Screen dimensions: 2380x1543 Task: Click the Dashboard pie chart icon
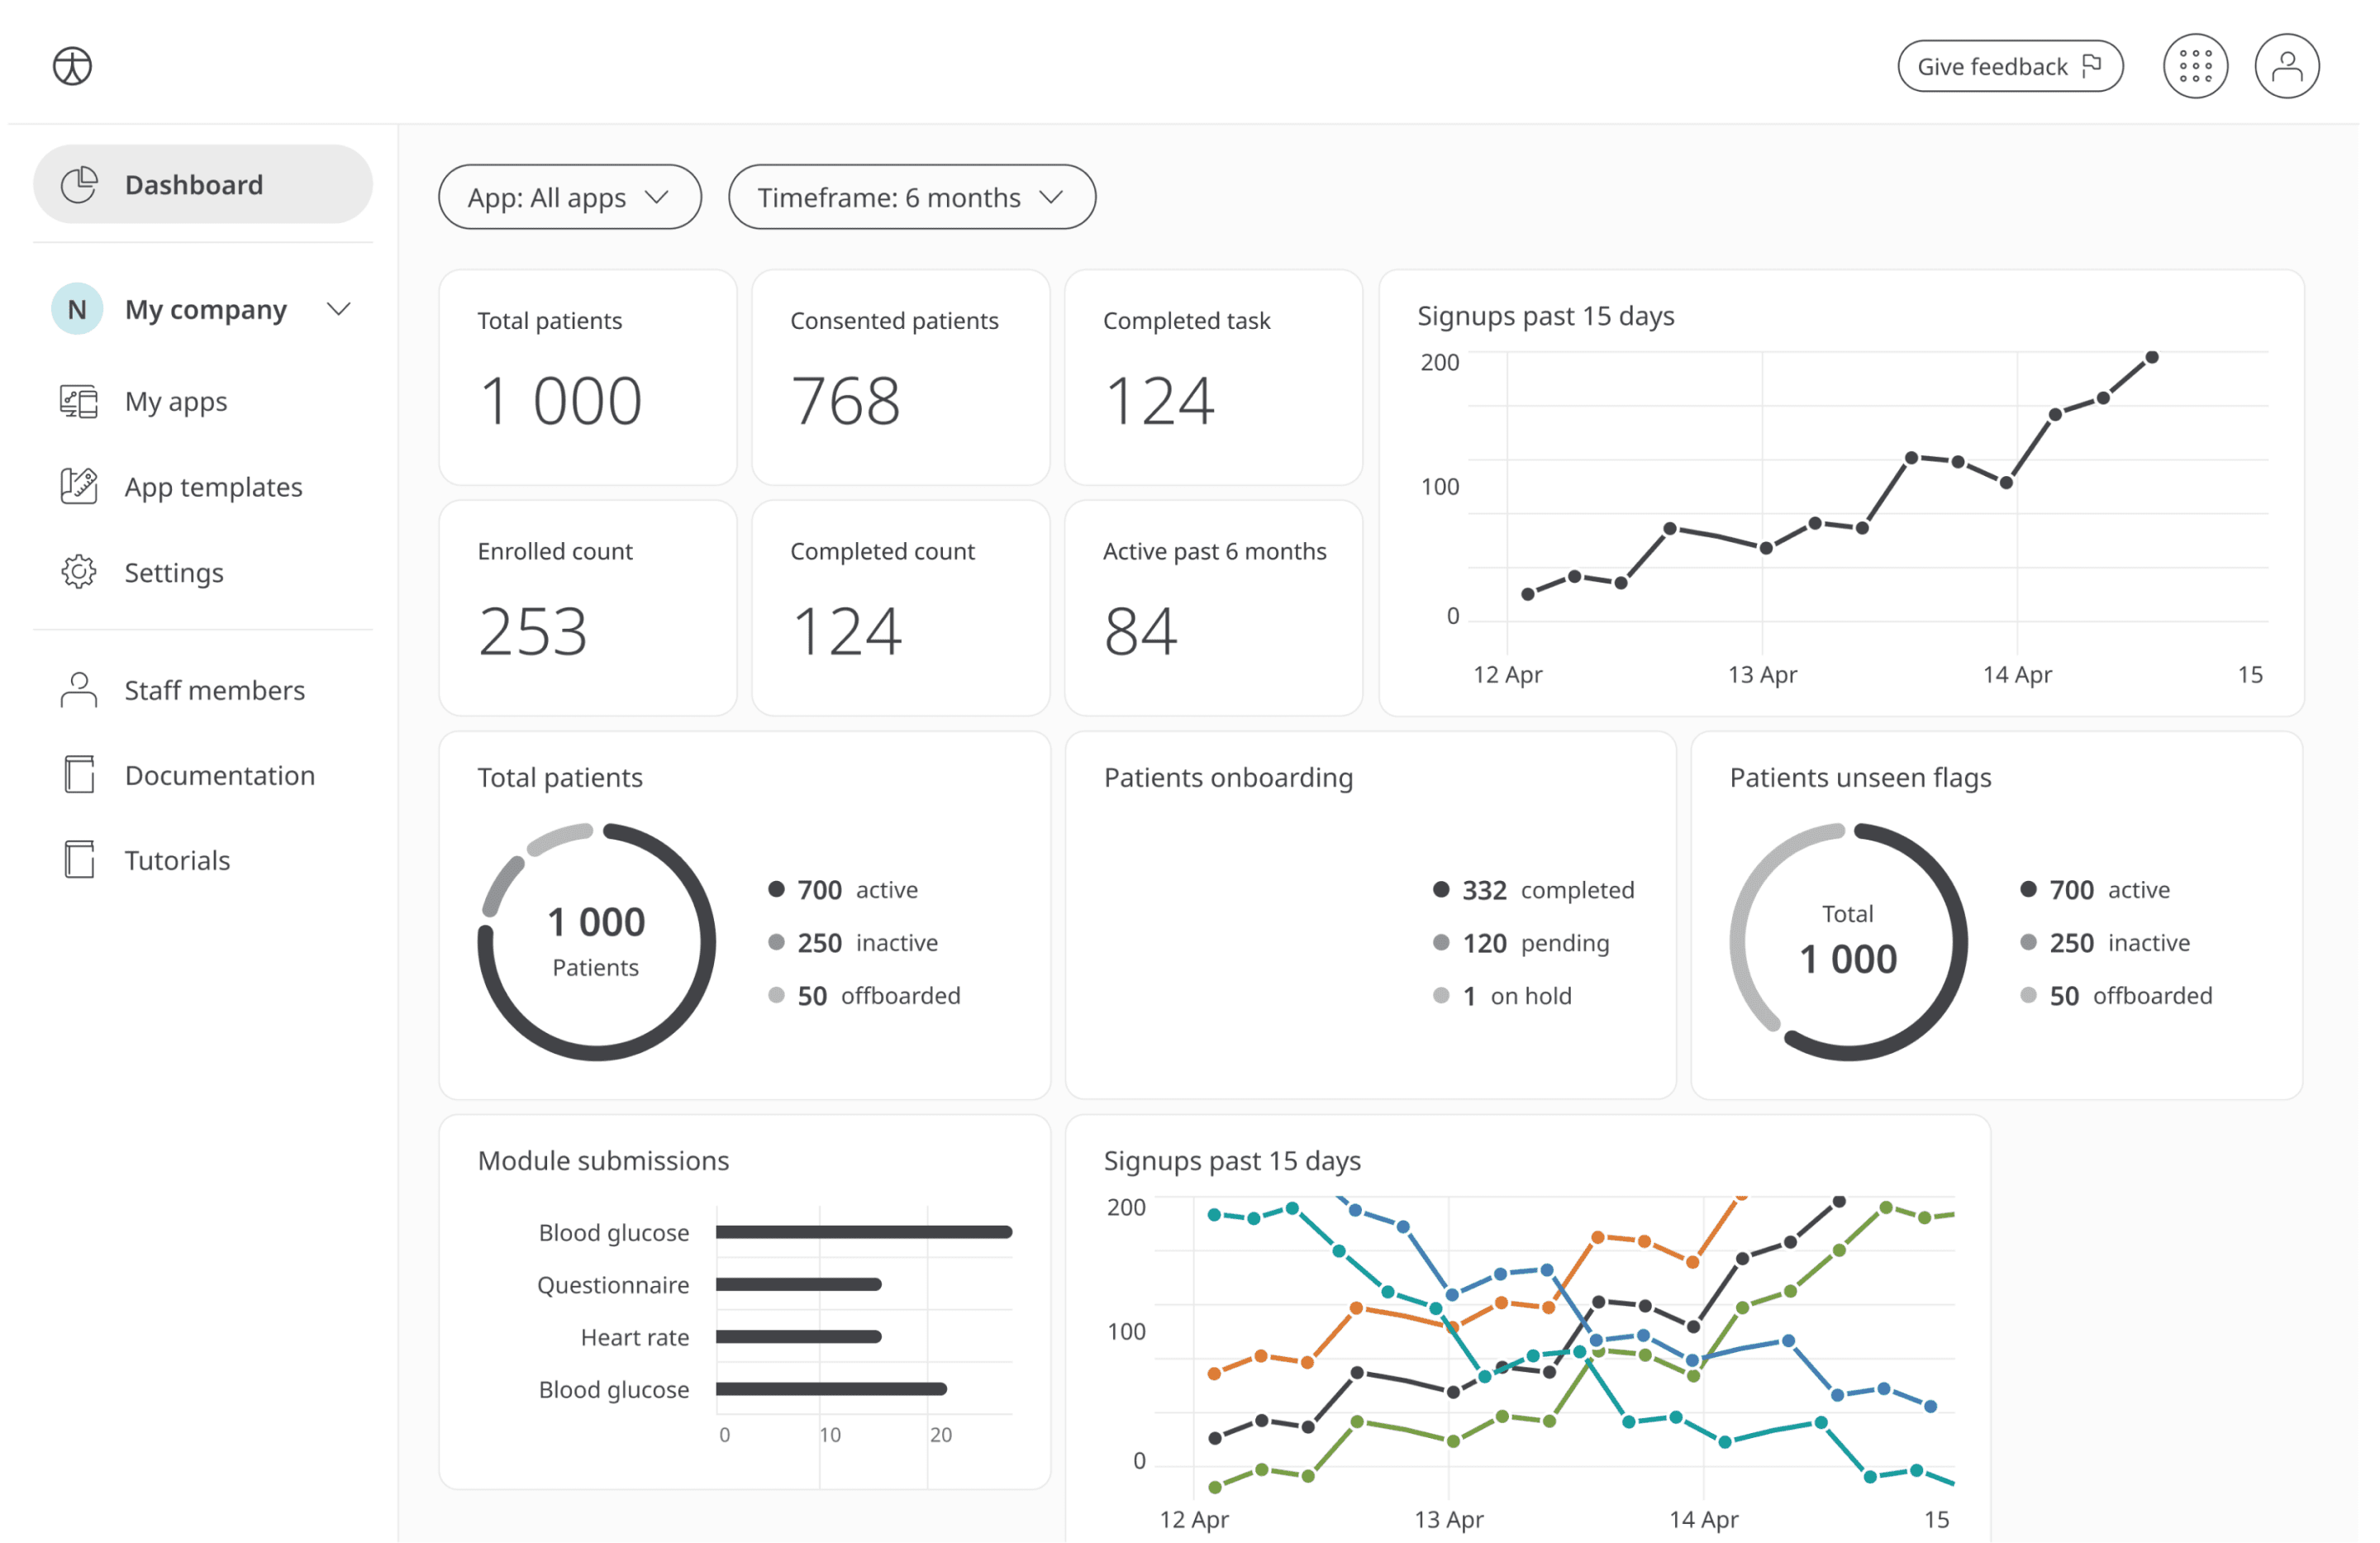[x=79, y=185]
